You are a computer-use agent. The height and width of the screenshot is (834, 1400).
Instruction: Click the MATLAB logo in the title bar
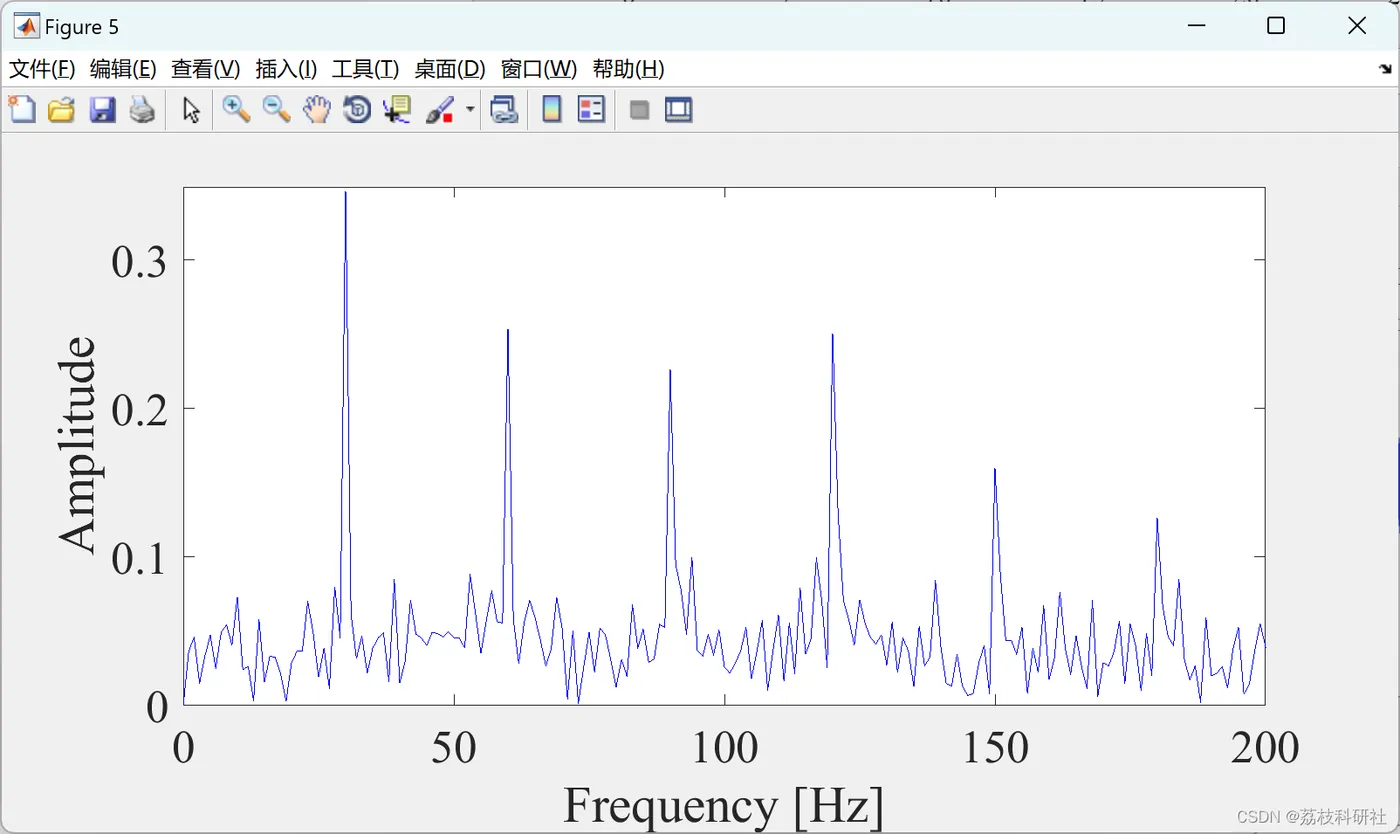click(x=25, y=27)
